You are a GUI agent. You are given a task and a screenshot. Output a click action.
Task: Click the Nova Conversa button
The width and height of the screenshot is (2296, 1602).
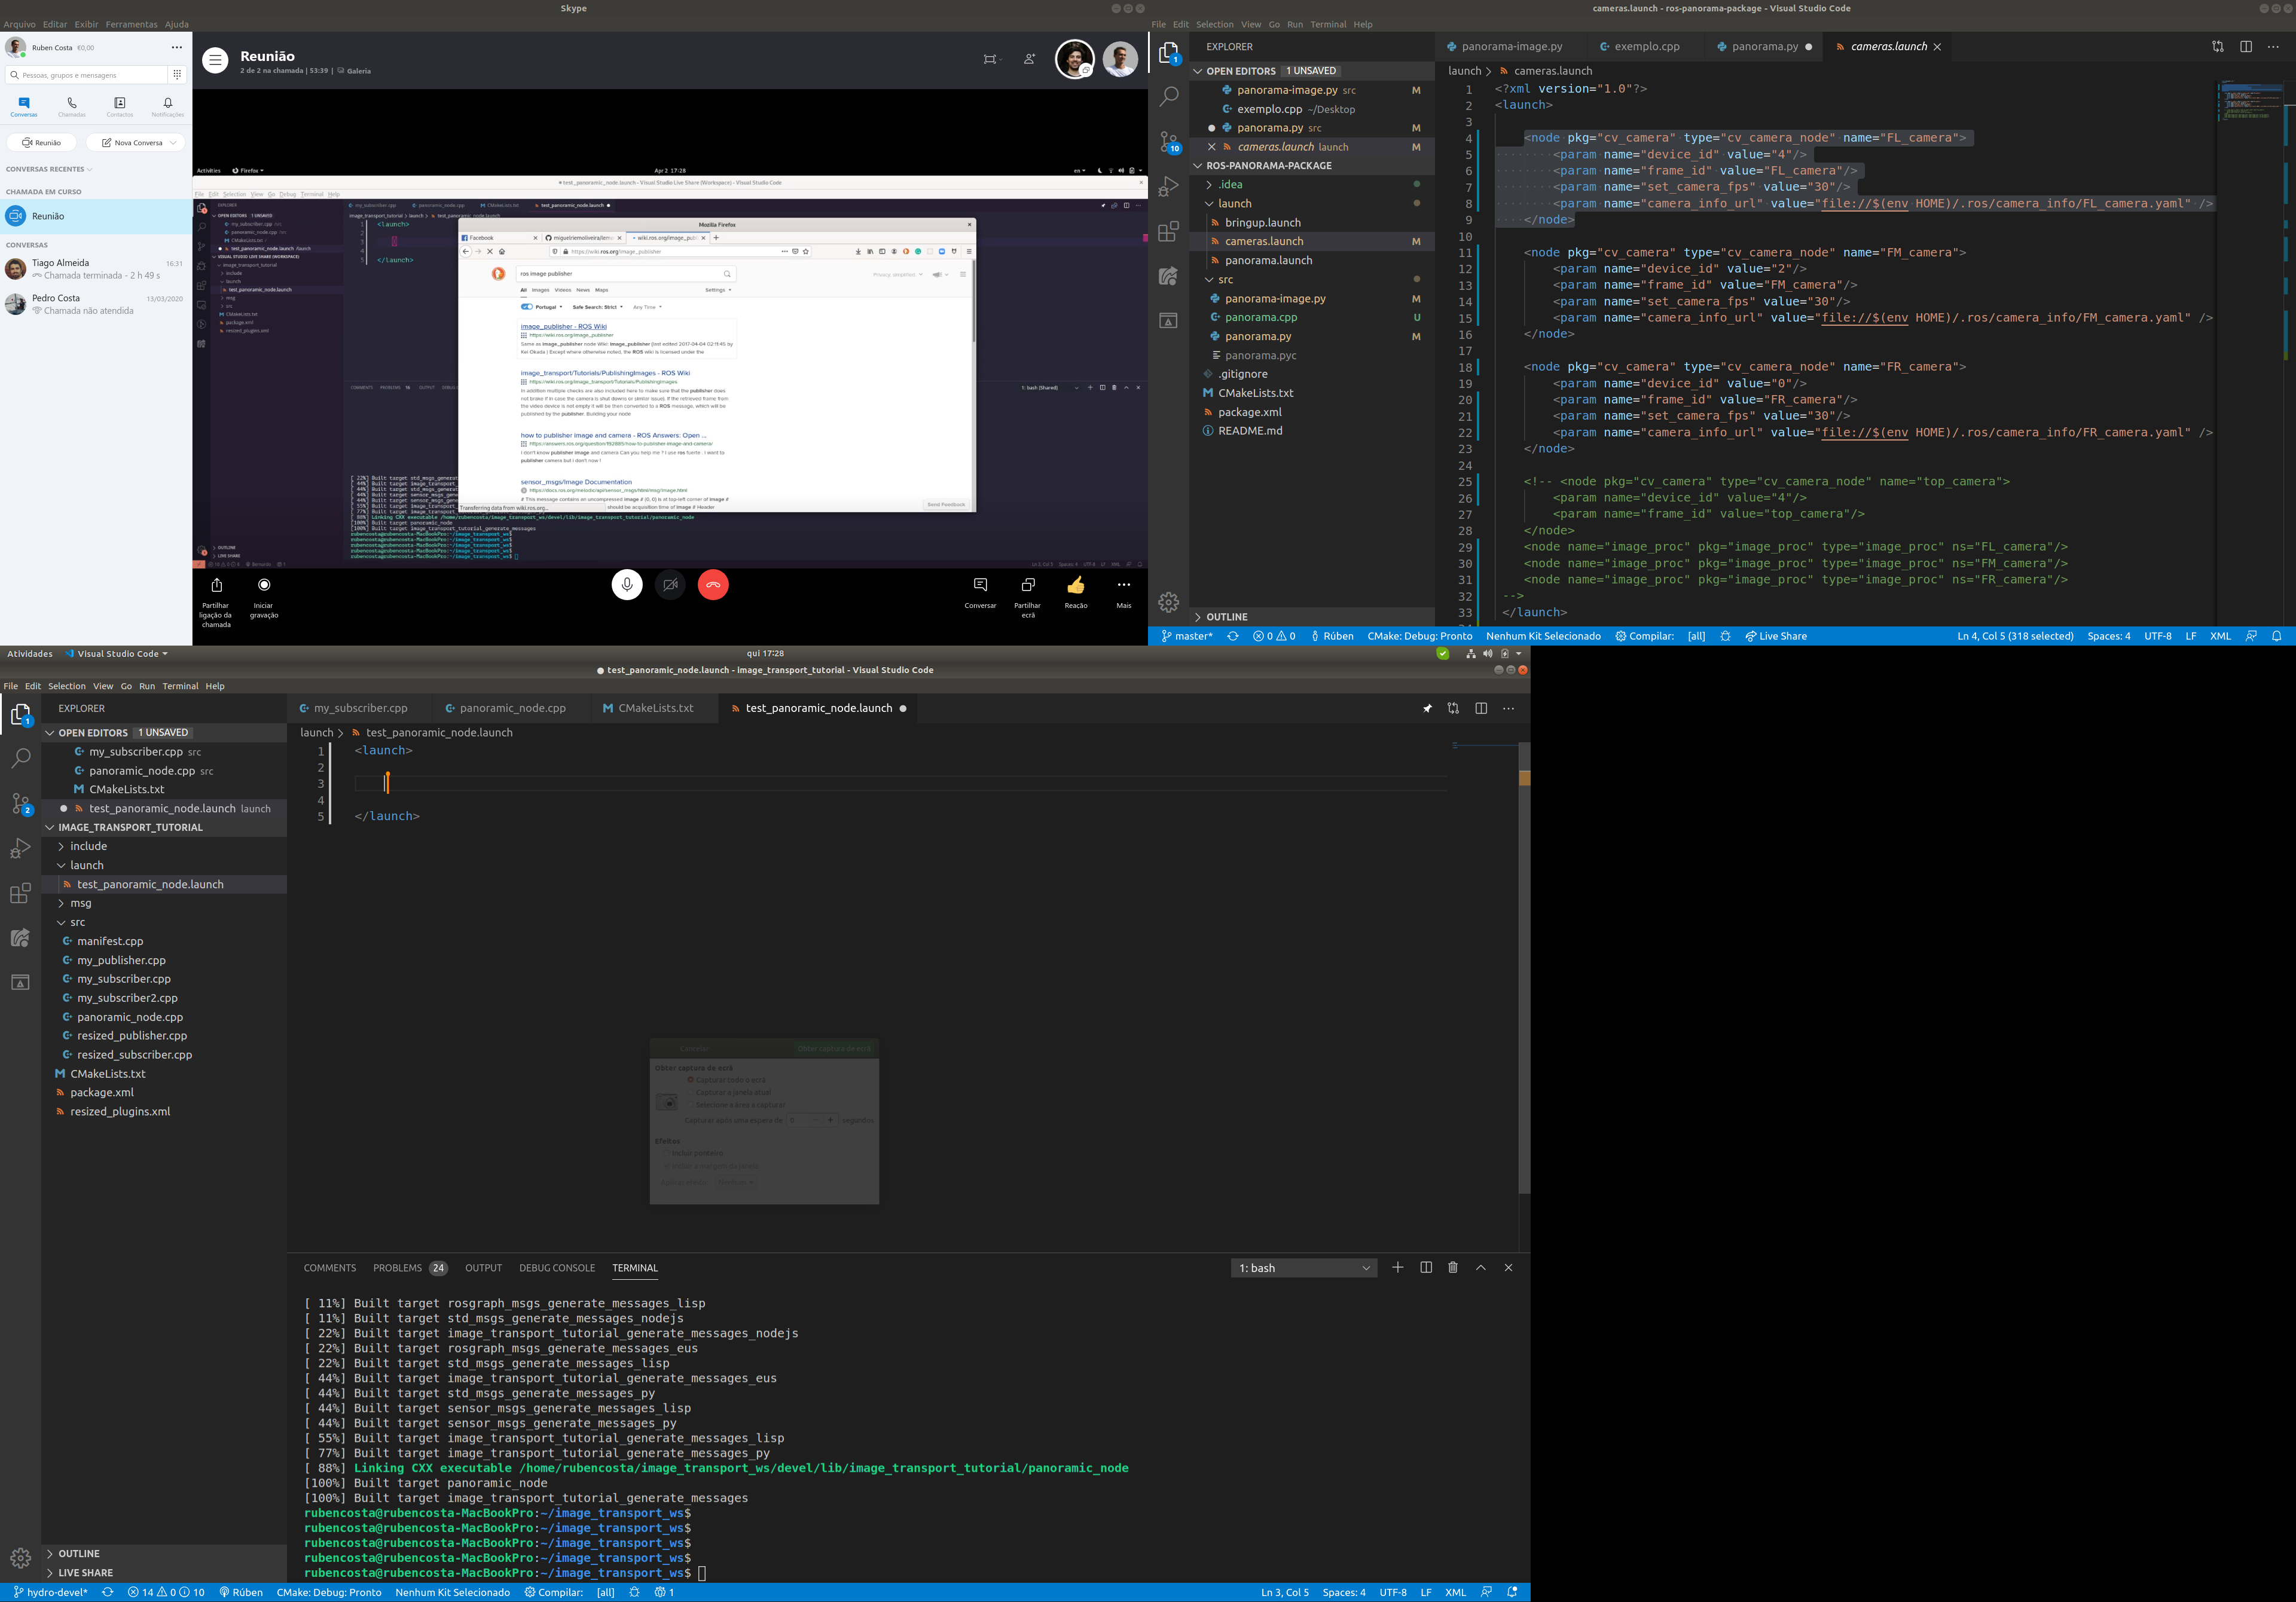[x=135, y=143]
